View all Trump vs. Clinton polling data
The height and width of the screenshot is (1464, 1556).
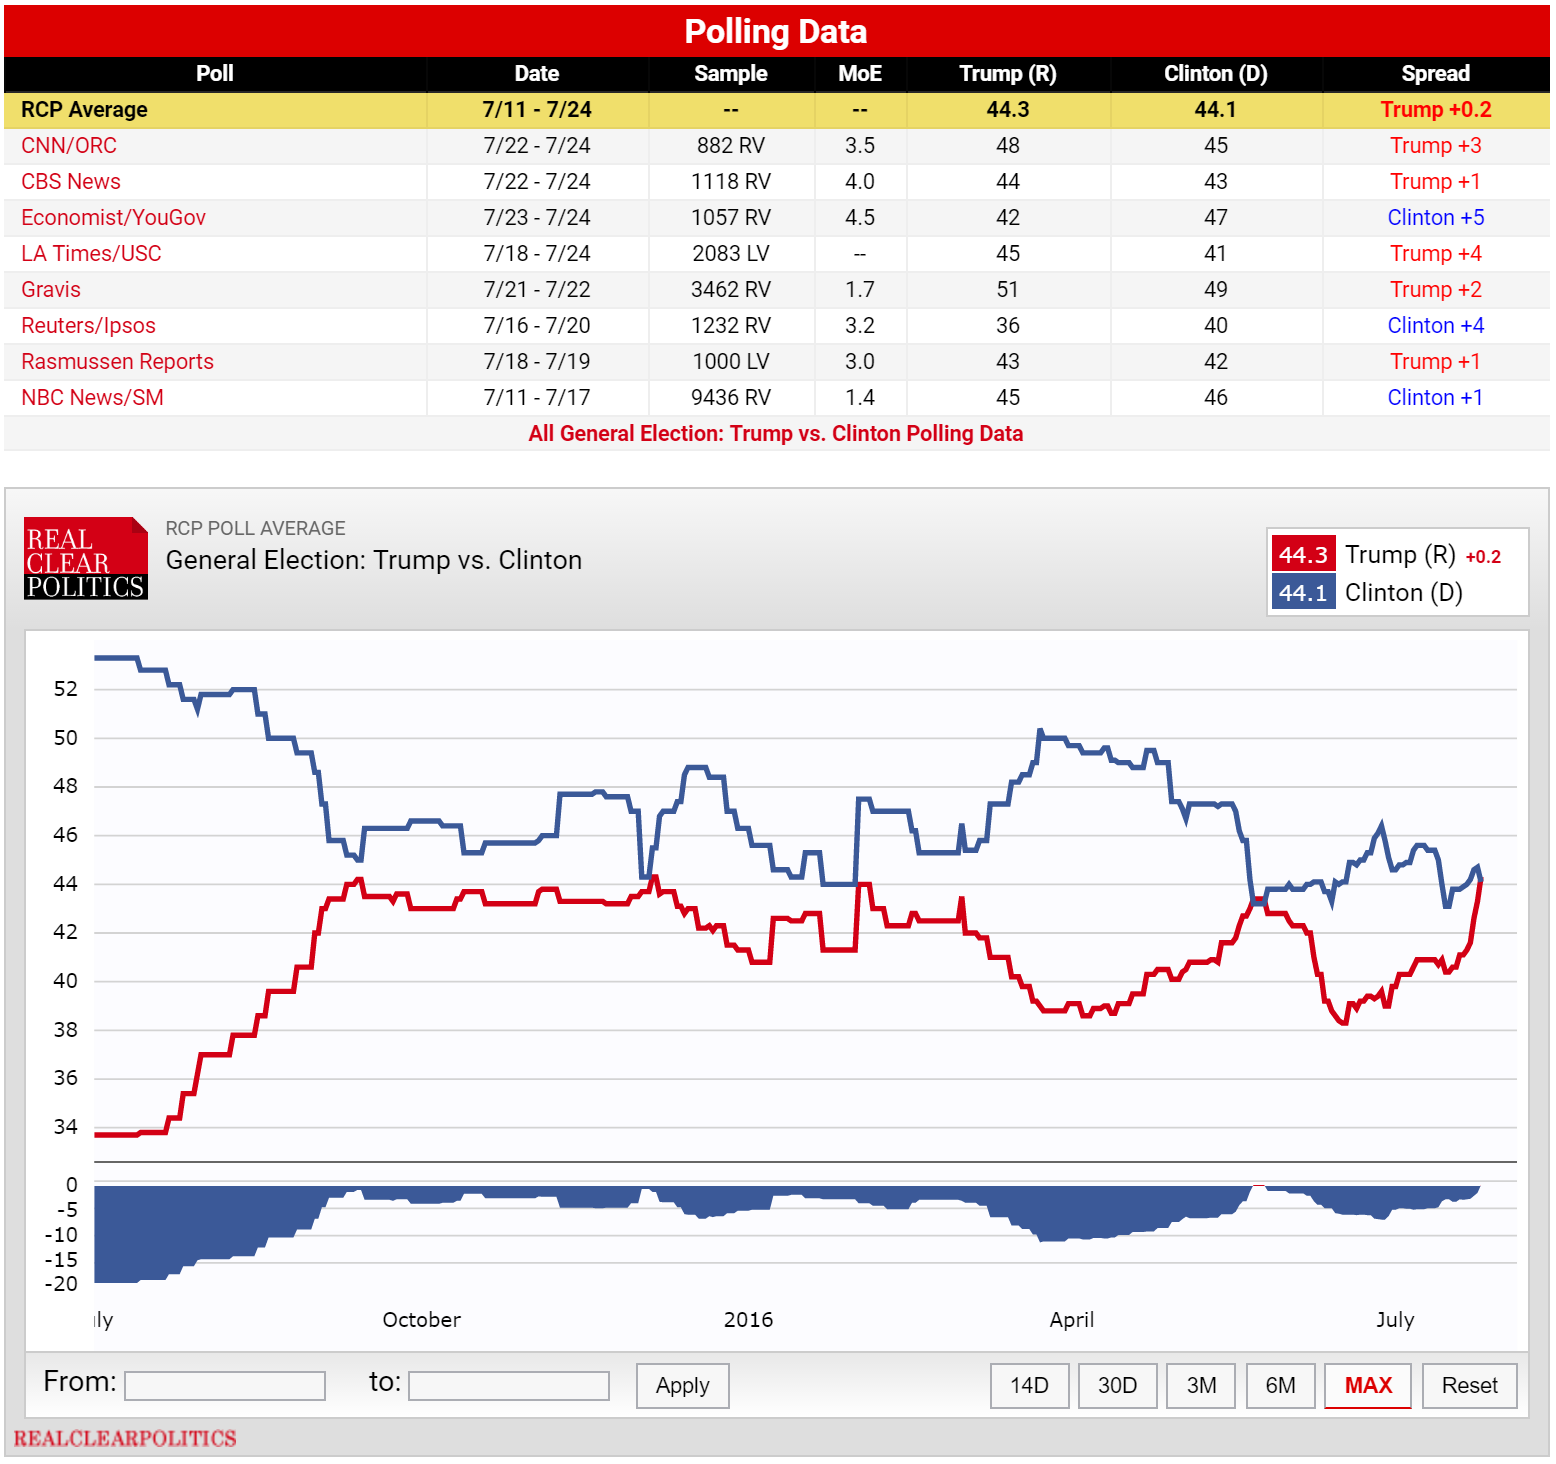pyautogui.click(x=776, y=434)
